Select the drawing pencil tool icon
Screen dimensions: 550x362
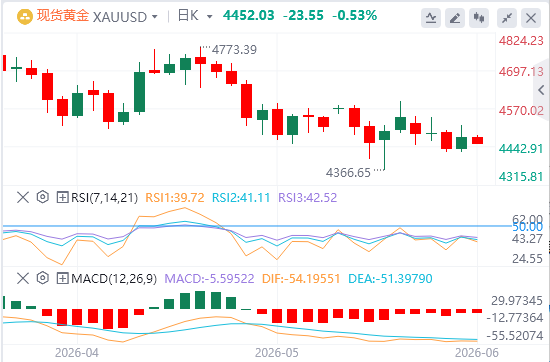455,18
